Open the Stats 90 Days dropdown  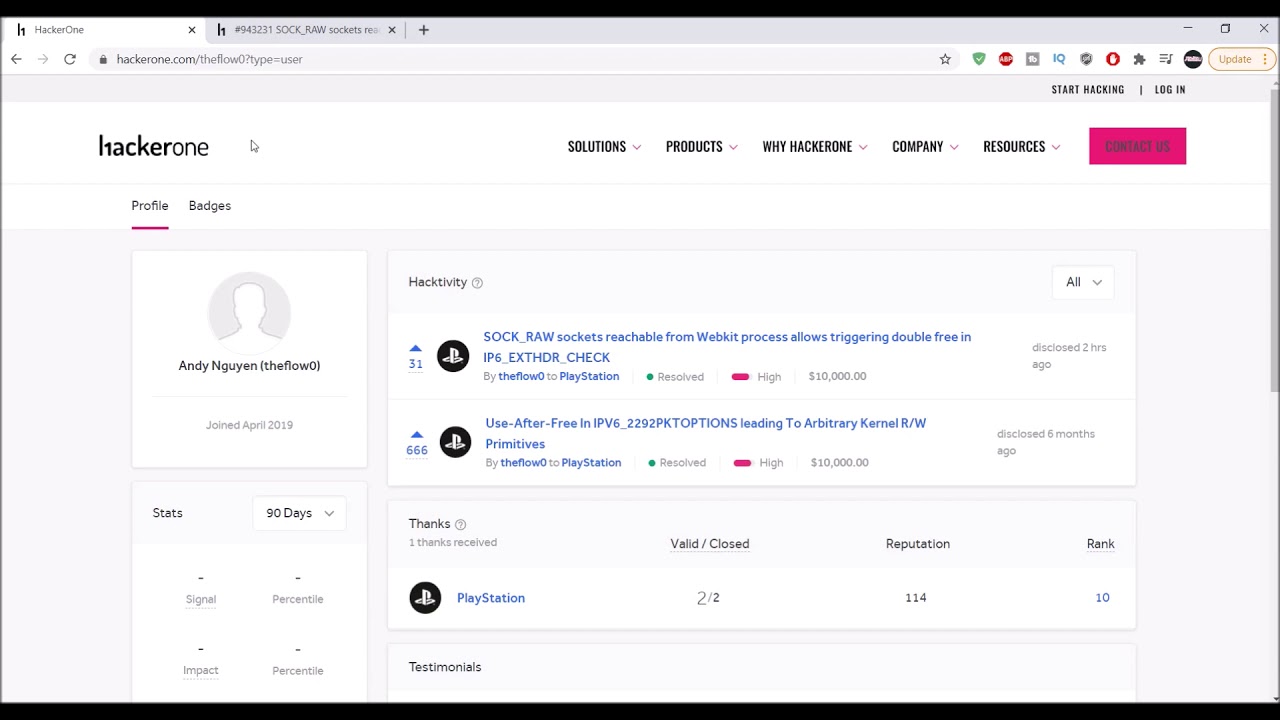(x=299, y=513)
